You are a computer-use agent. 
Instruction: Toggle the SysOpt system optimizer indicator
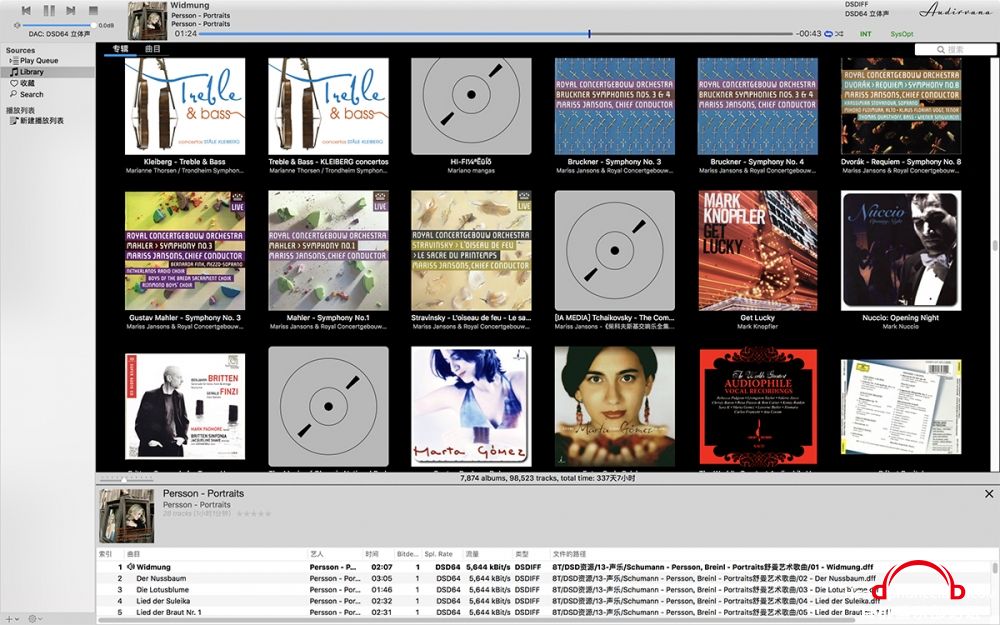coord(902,34)
